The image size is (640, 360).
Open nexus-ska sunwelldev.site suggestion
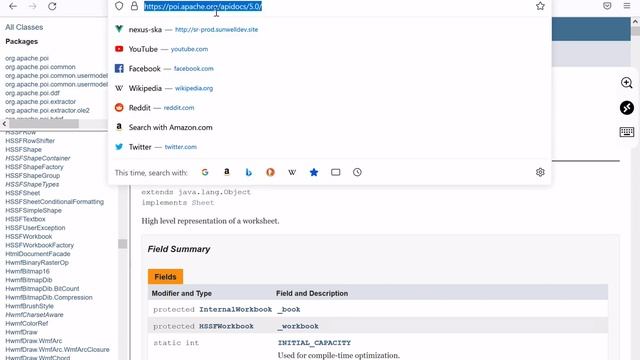(x=216, y=29)
